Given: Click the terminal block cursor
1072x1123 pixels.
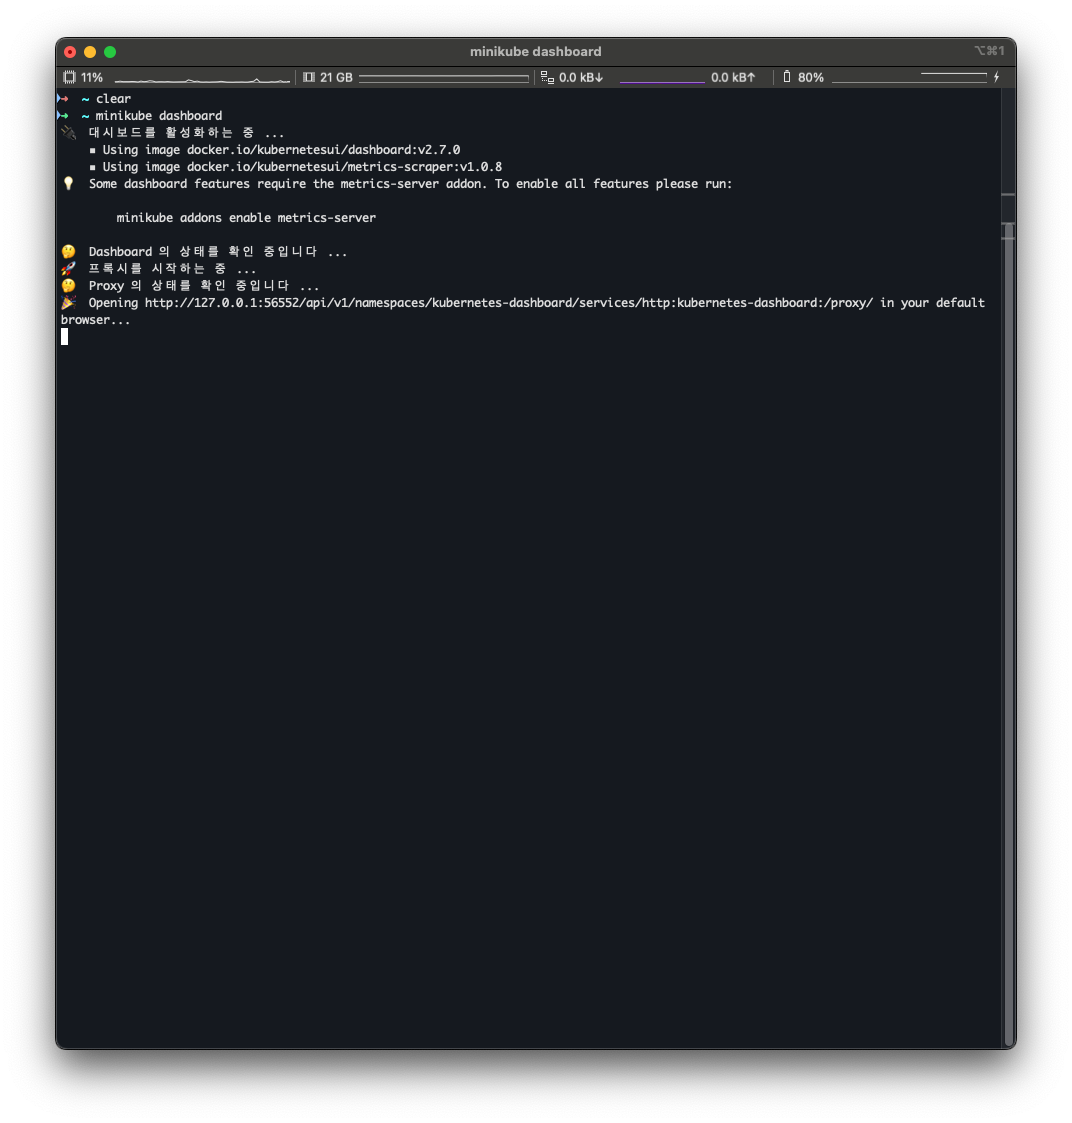Looking at the screenshot, I should click(64, 337).
